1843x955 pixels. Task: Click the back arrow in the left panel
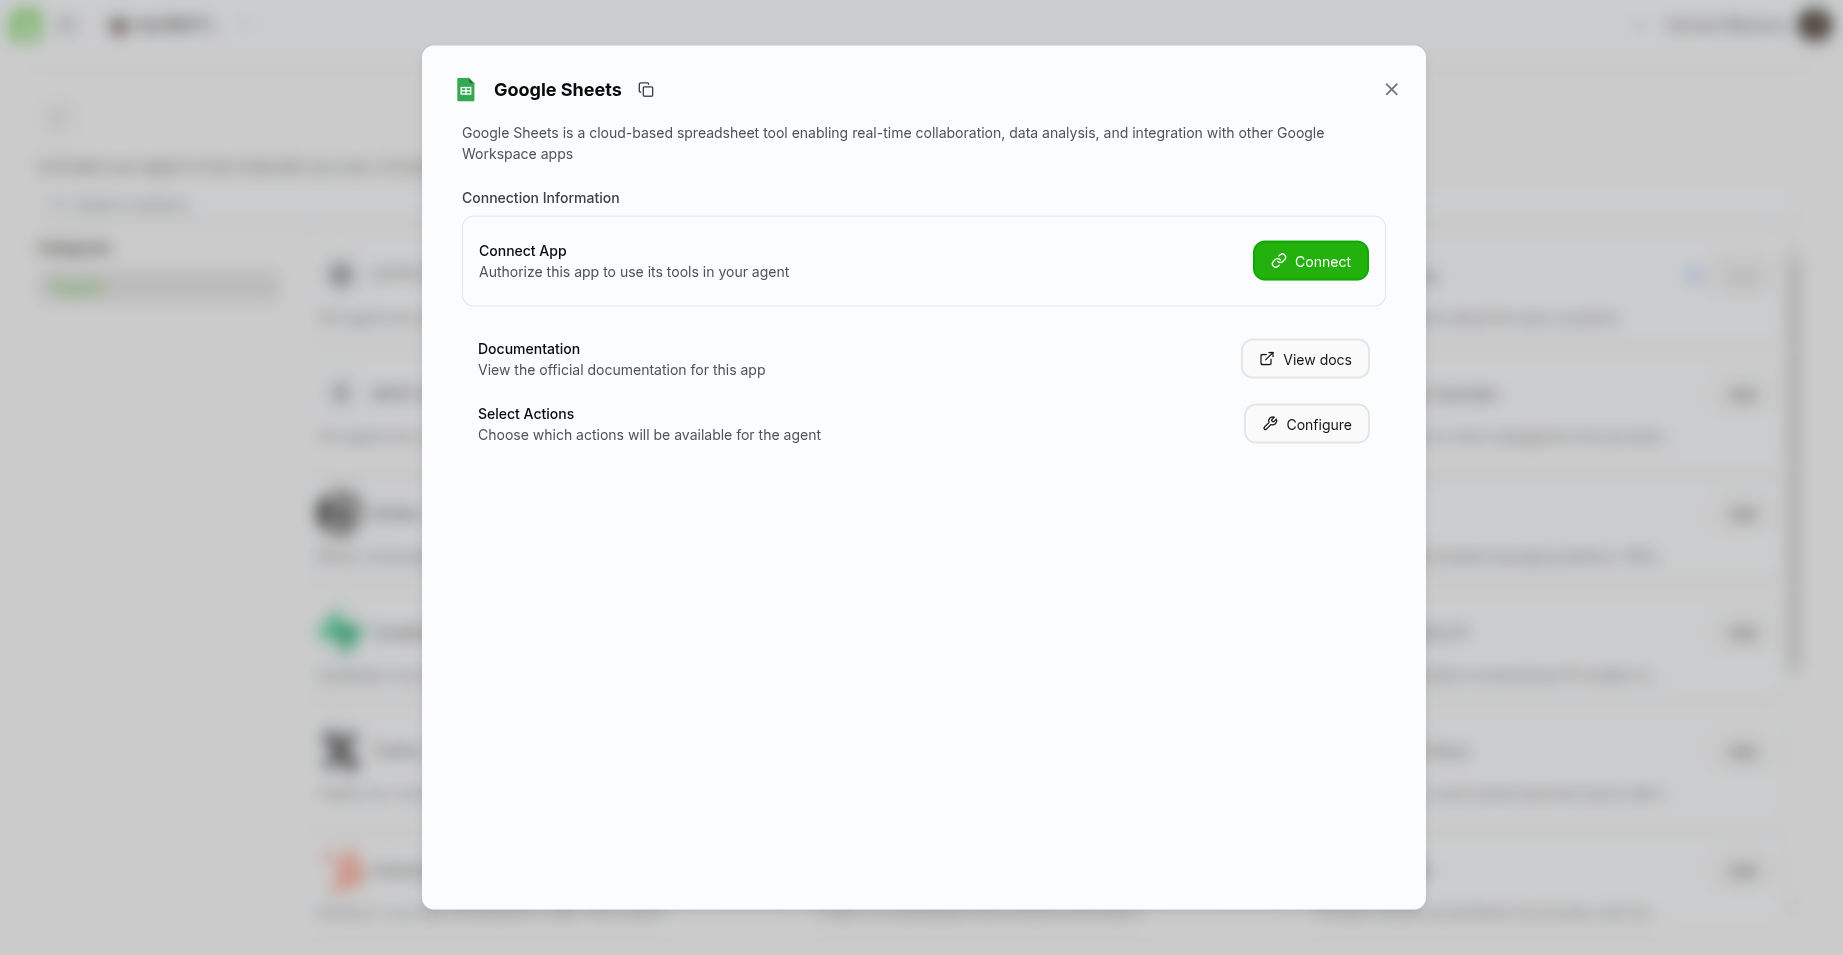coord(57,116)
